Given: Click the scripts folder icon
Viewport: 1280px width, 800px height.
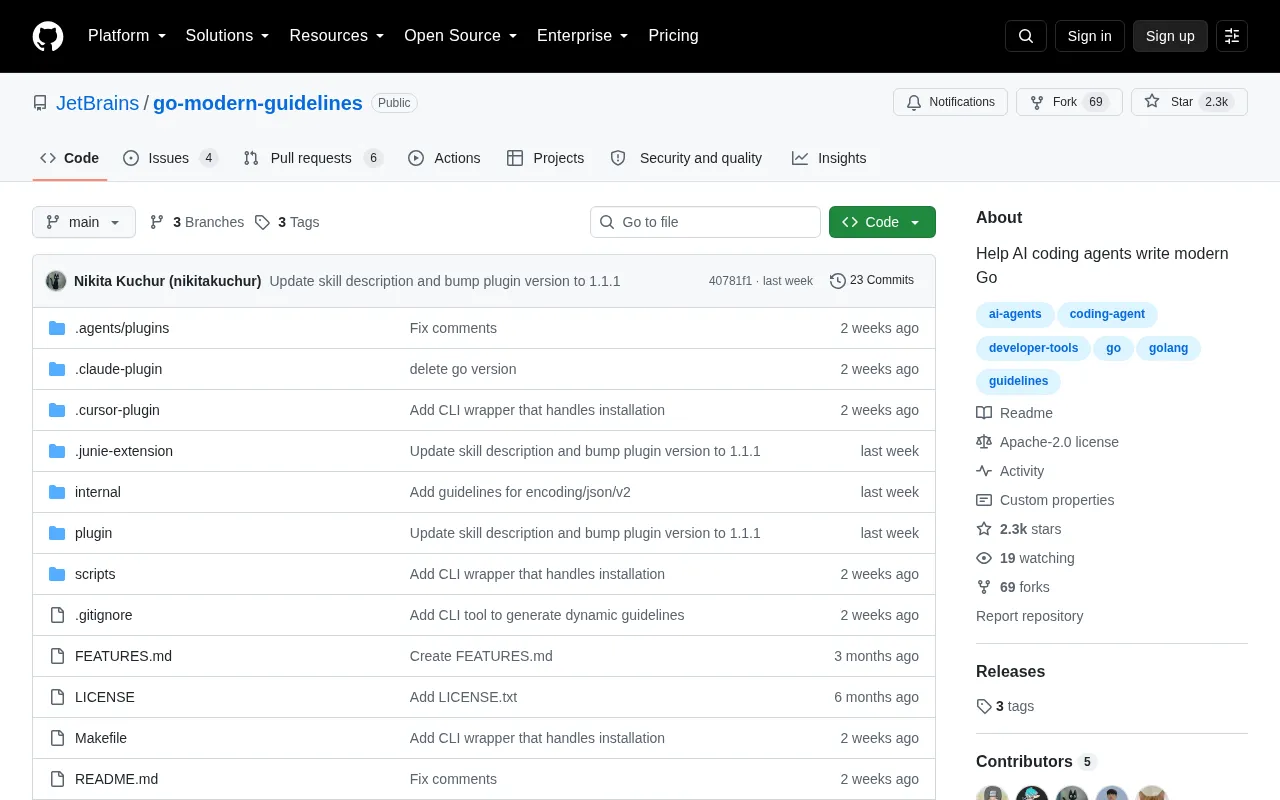Looking at the screenshot, I should pyautogui.click(x=57, y=574).
